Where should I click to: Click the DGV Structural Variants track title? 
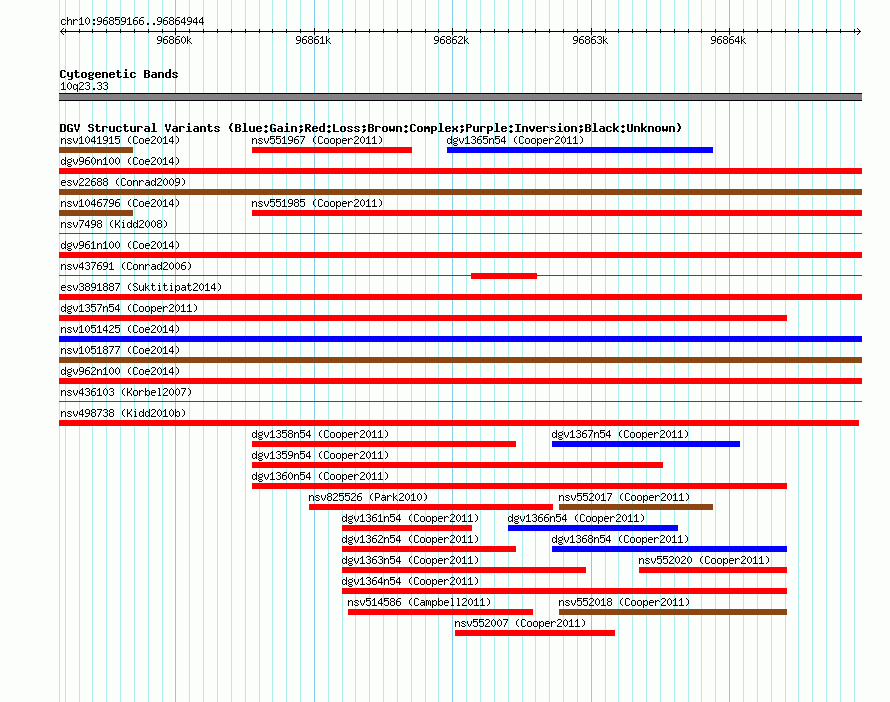[x=370, y=128]
